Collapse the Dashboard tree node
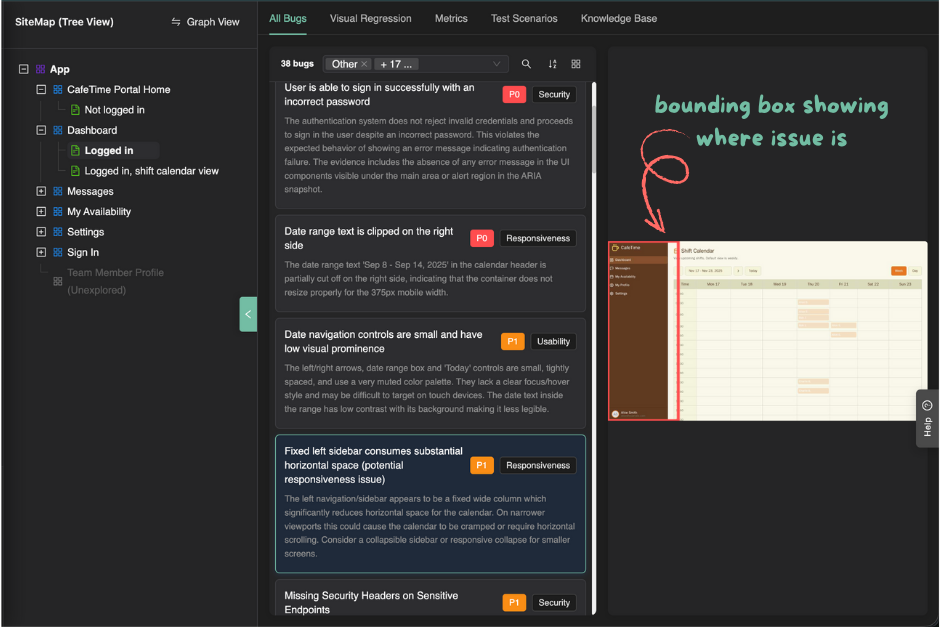 tap(41, 130)
